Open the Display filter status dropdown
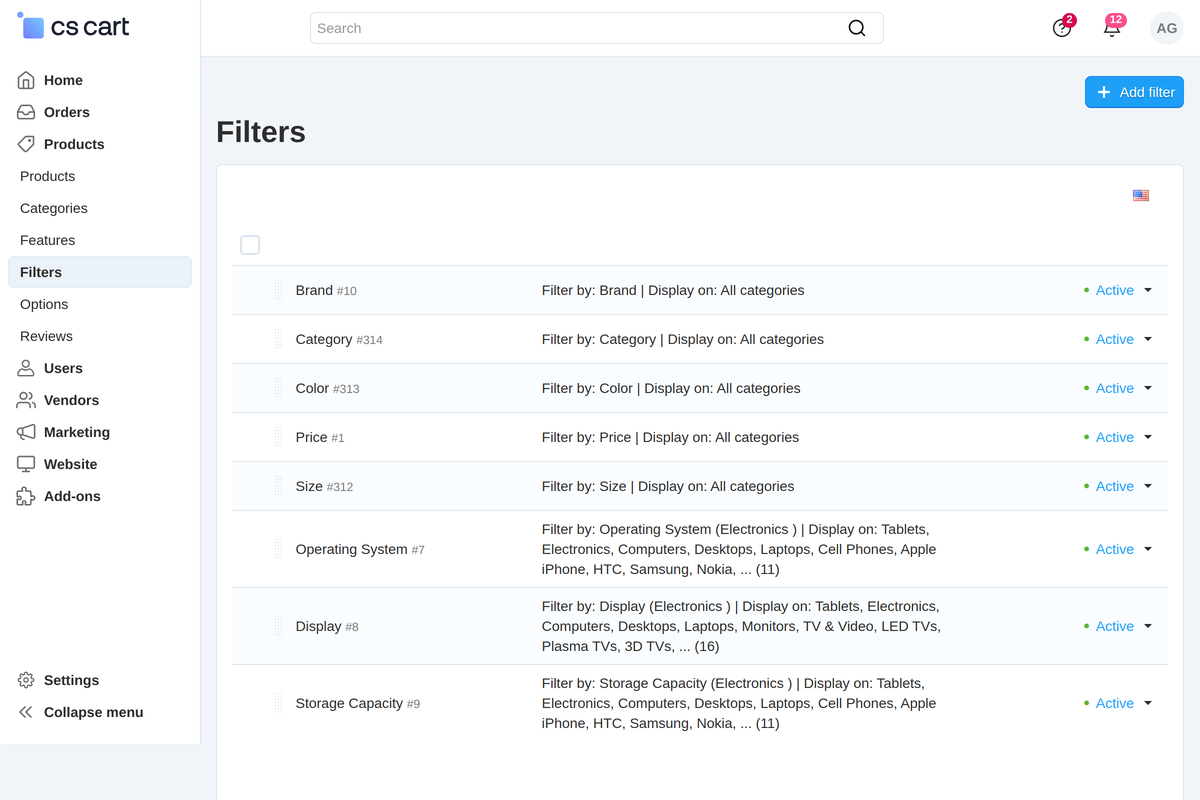 (1118, 626)
